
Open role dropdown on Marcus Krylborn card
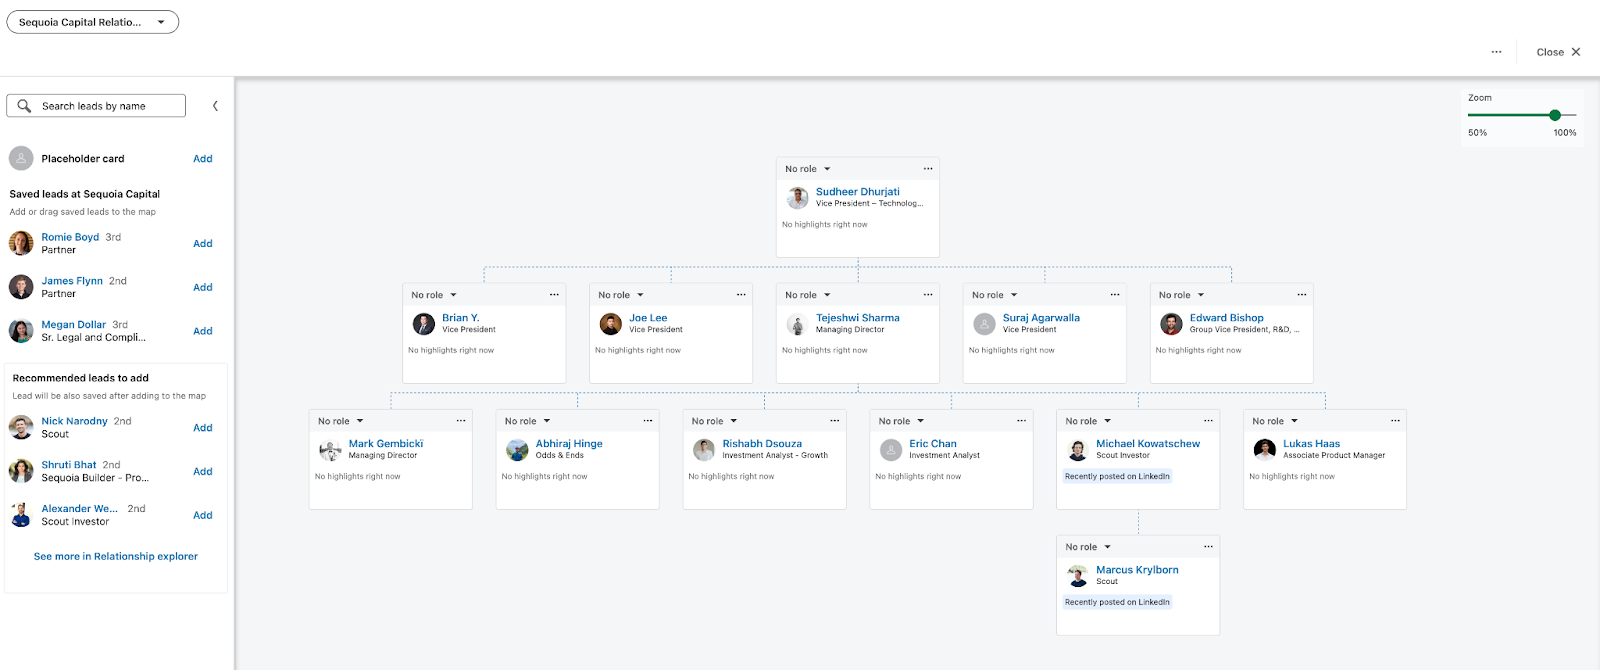coord(1088,547)
